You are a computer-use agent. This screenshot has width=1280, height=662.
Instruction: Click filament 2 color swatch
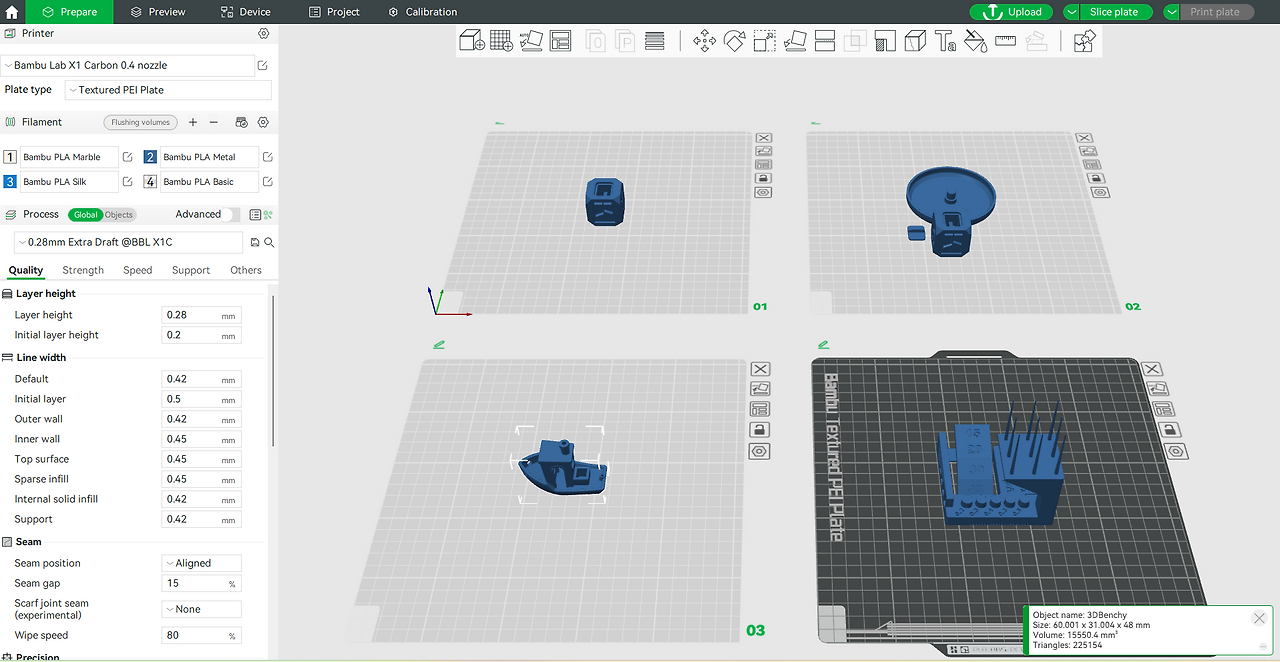[150, 157]
